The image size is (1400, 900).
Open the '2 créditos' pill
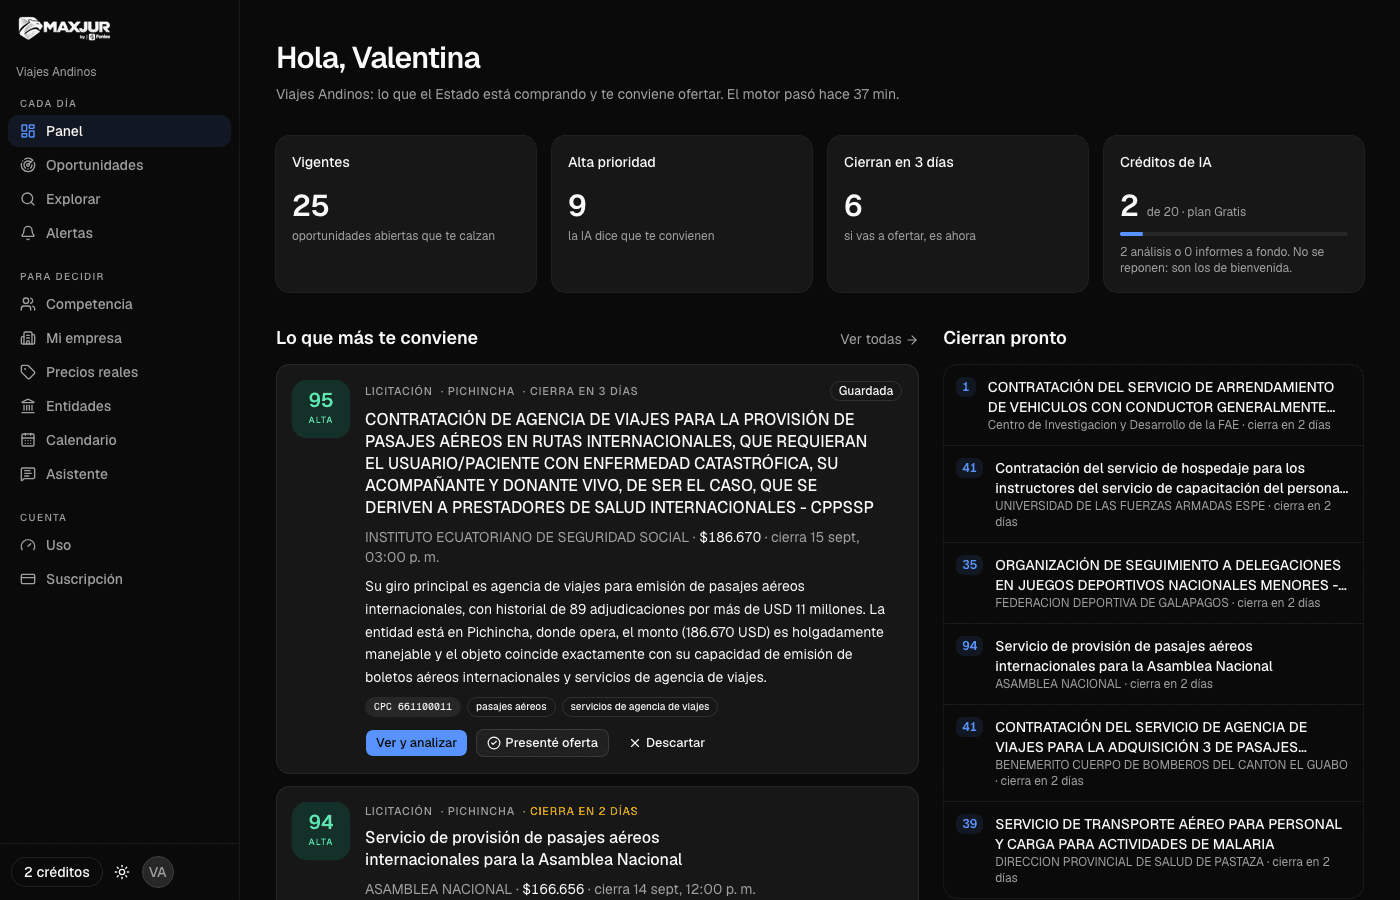pos(57,872)
